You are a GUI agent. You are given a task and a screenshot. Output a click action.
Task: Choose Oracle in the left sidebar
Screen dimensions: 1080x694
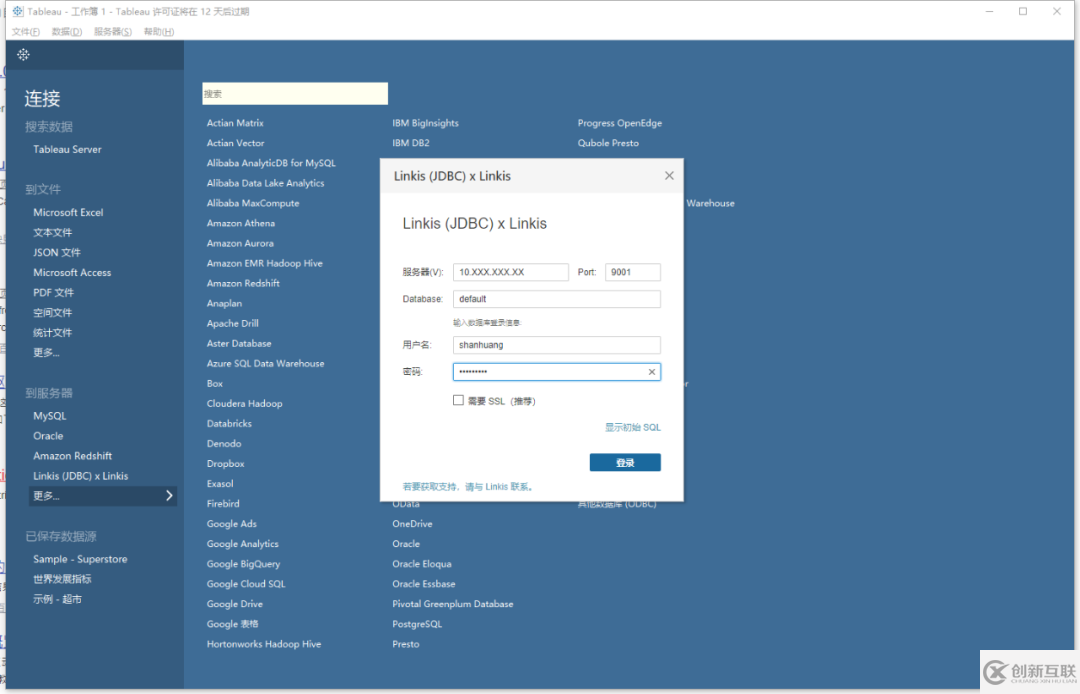(48, 436)
